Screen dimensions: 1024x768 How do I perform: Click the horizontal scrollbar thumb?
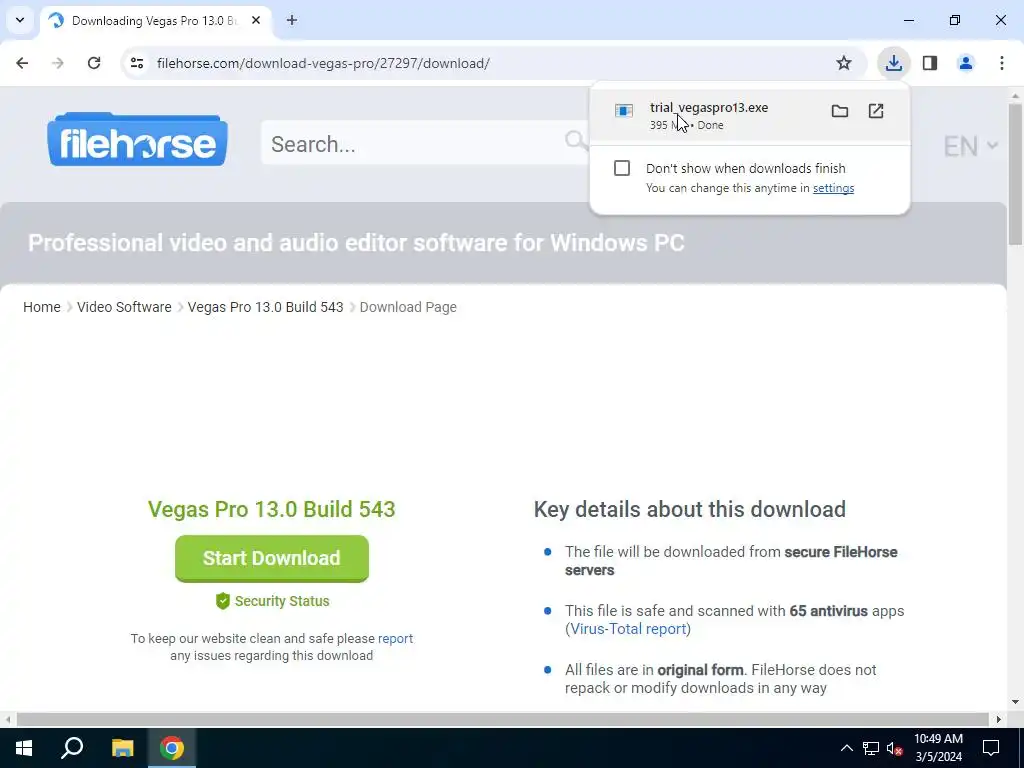(x=502, y=719)
